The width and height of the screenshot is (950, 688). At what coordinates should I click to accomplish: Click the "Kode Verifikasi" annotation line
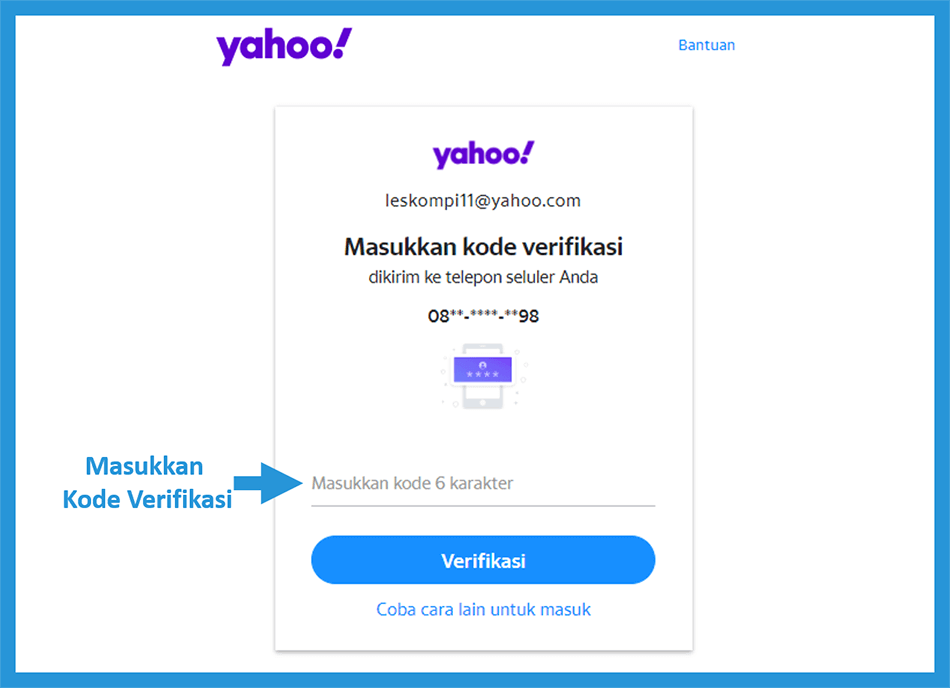point(147,500)
